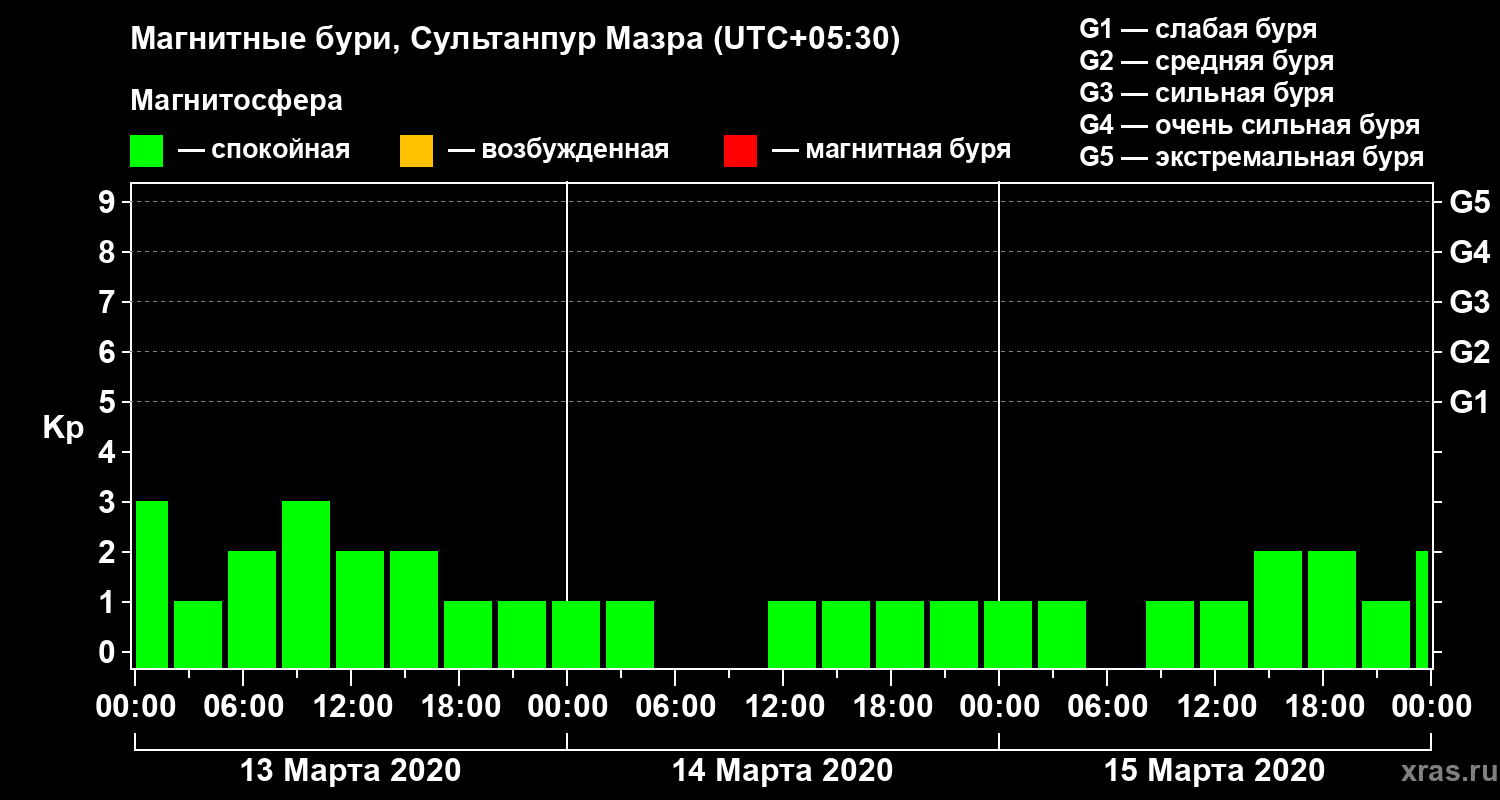Click the narrow Kp 3 bar starting 13 March

[152, 584]
